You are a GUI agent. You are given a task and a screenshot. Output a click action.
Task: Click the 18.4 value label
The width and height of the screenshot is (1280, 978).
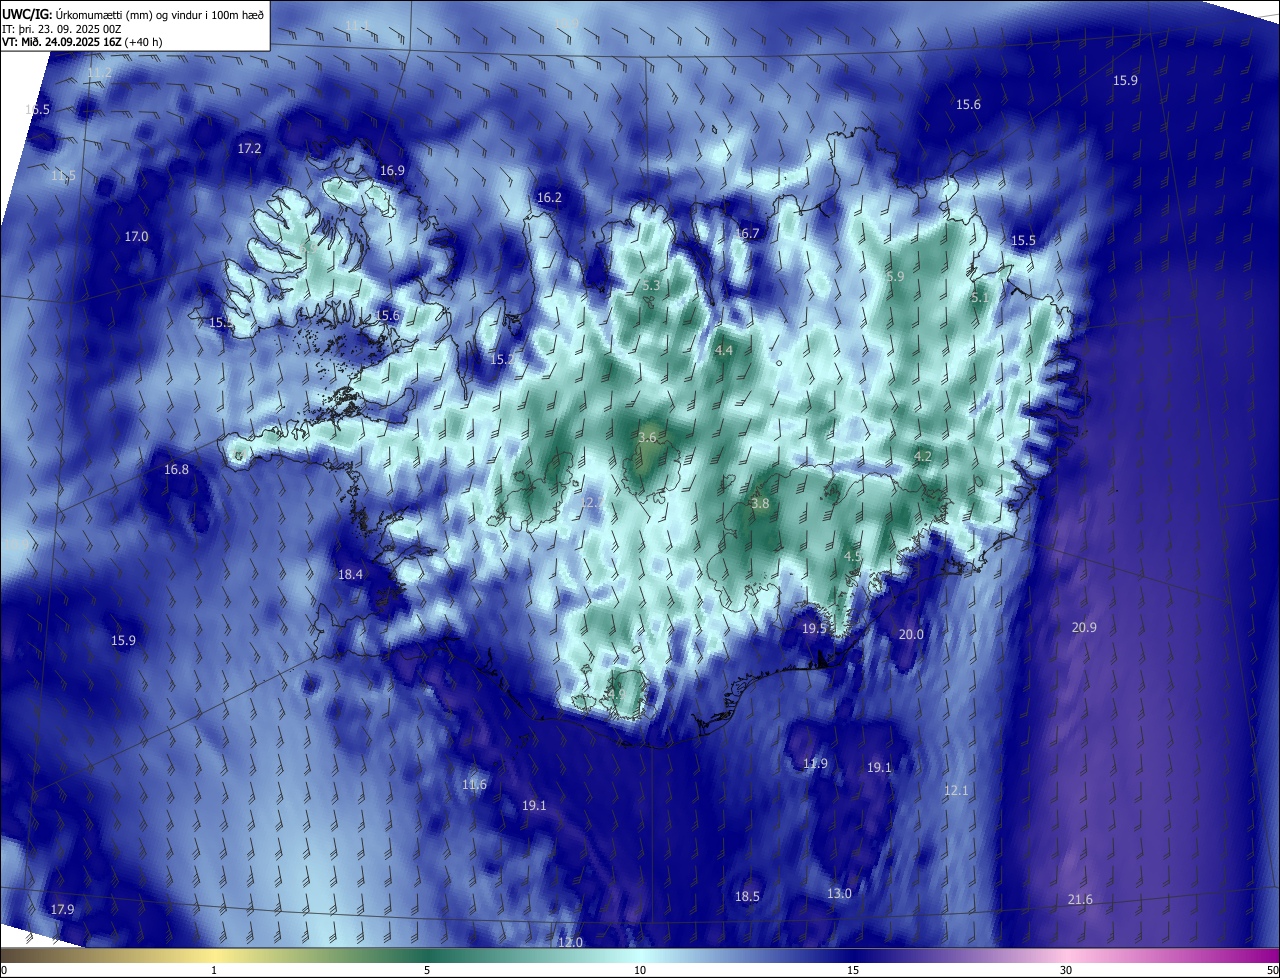click(x=350, y=574)
